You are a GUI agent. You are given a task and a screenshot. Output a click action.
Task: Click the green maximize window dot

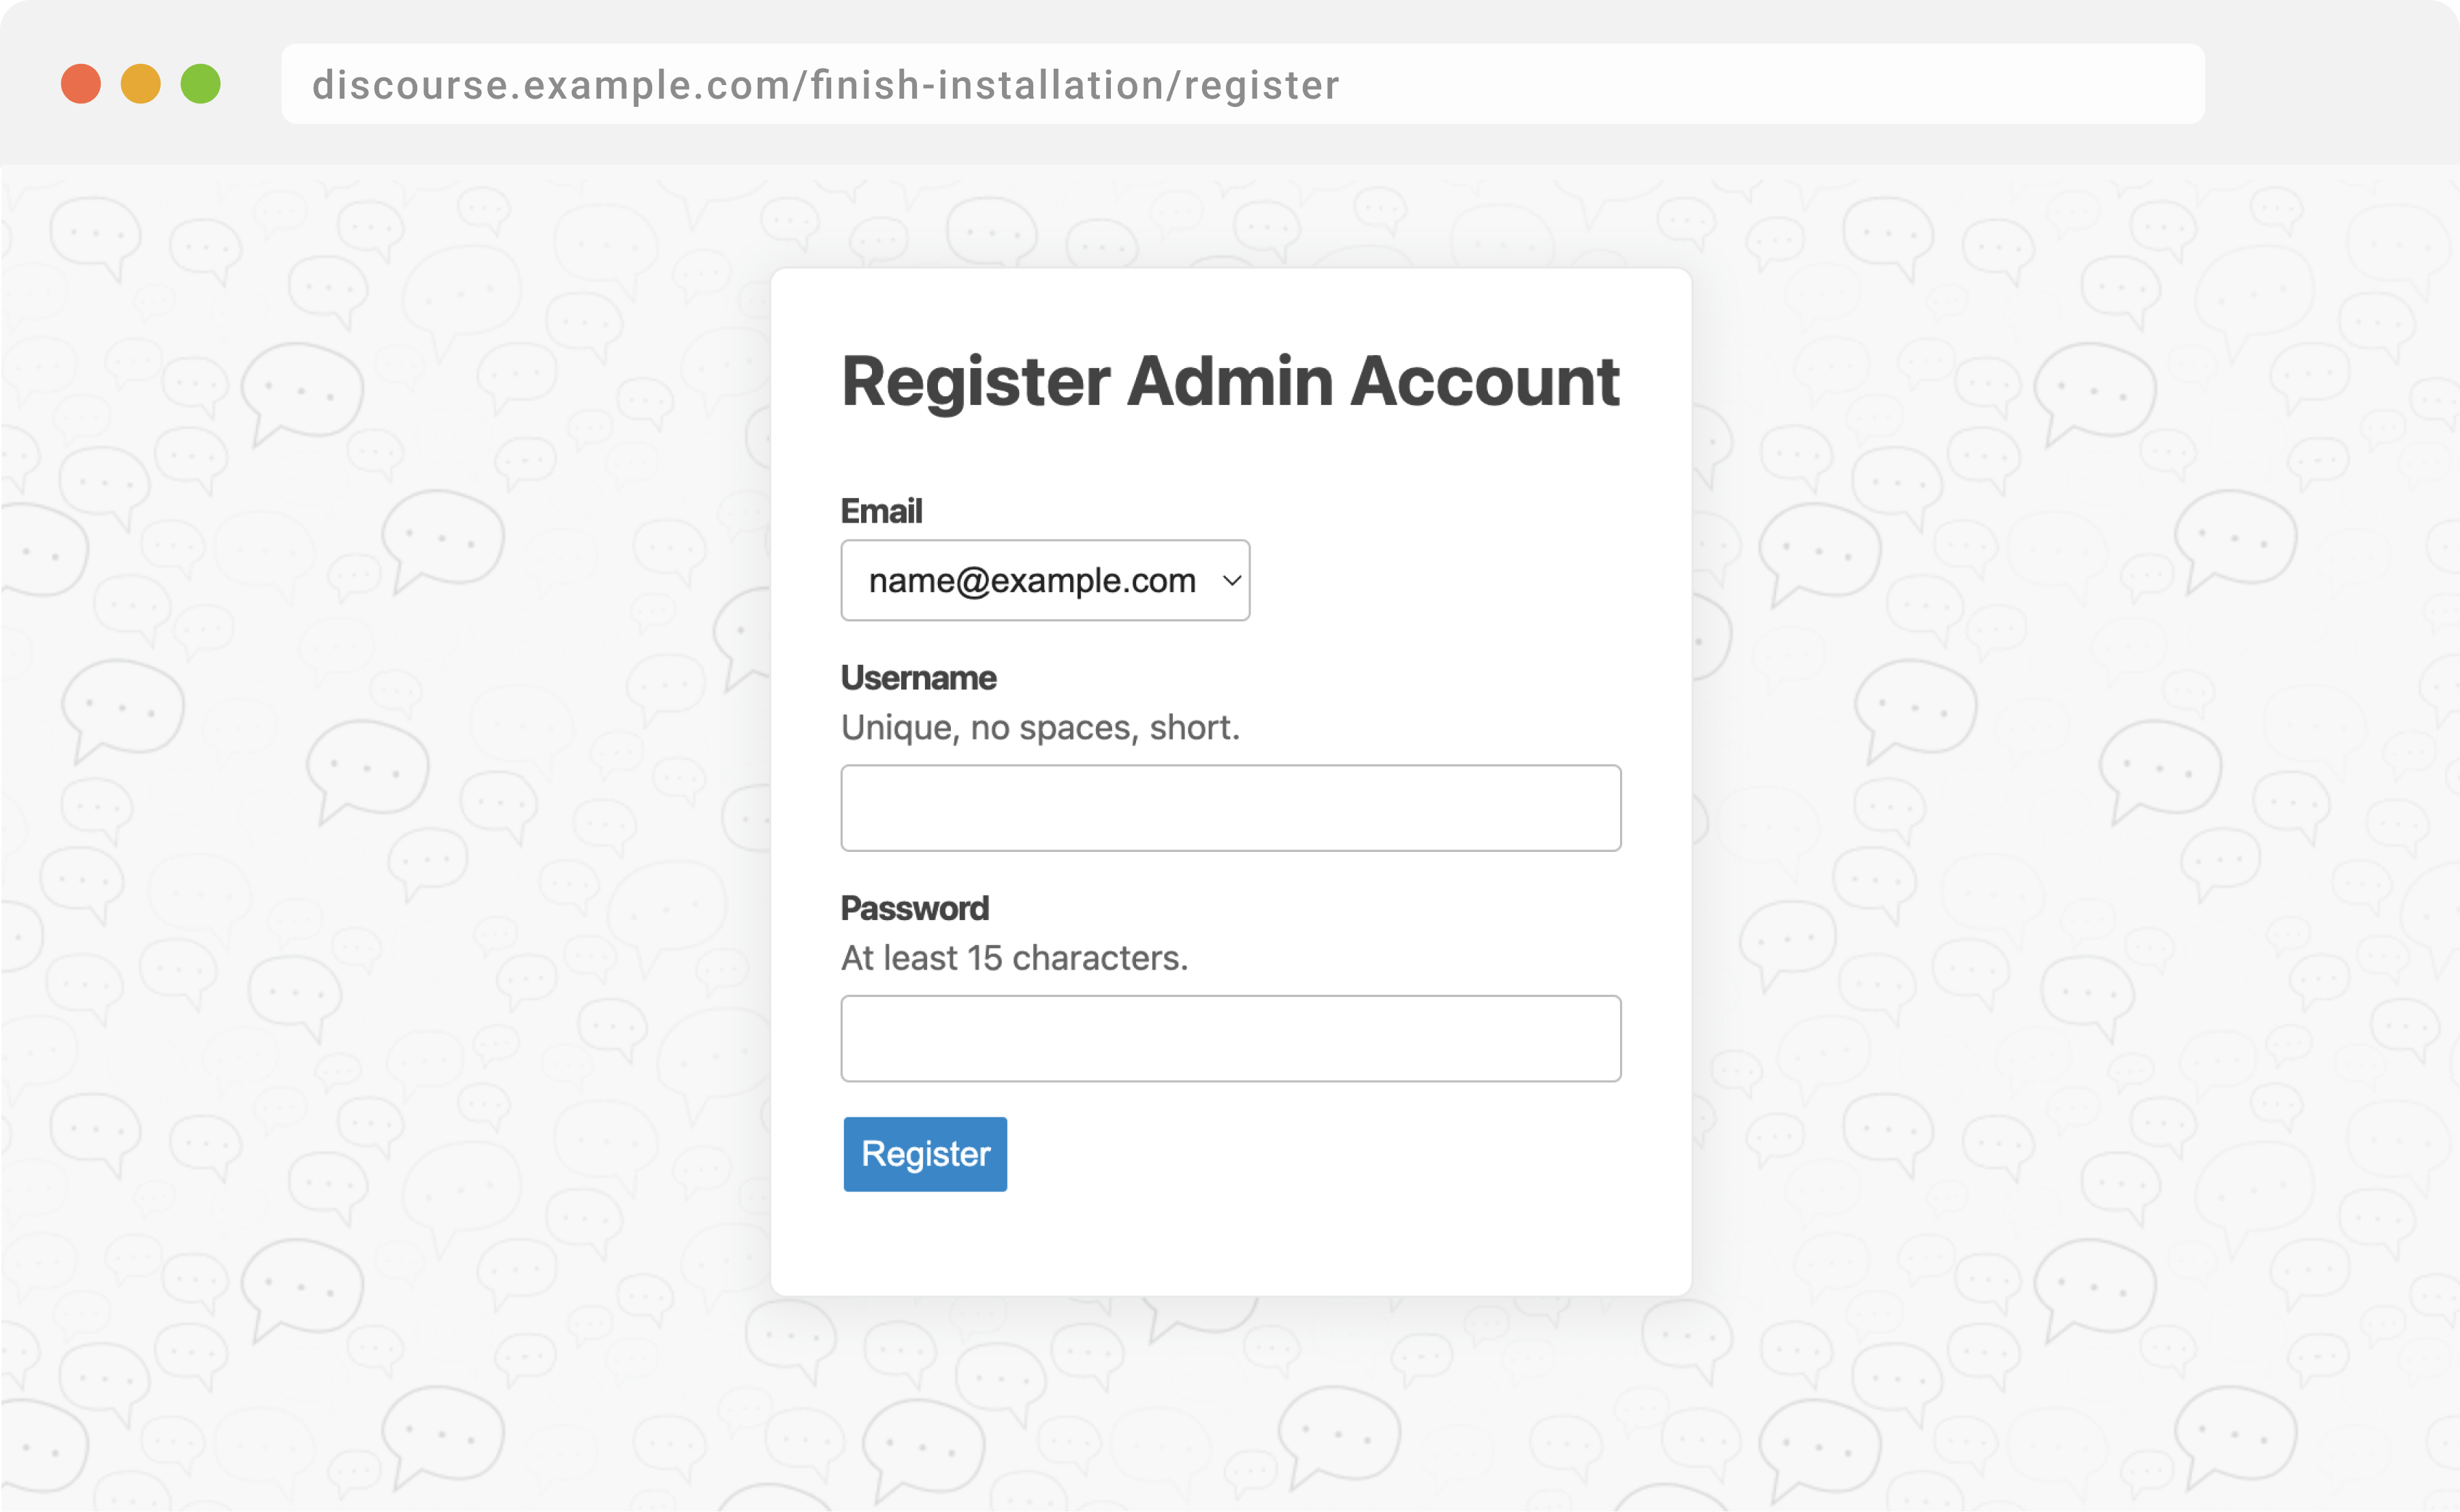click(201, 84)
